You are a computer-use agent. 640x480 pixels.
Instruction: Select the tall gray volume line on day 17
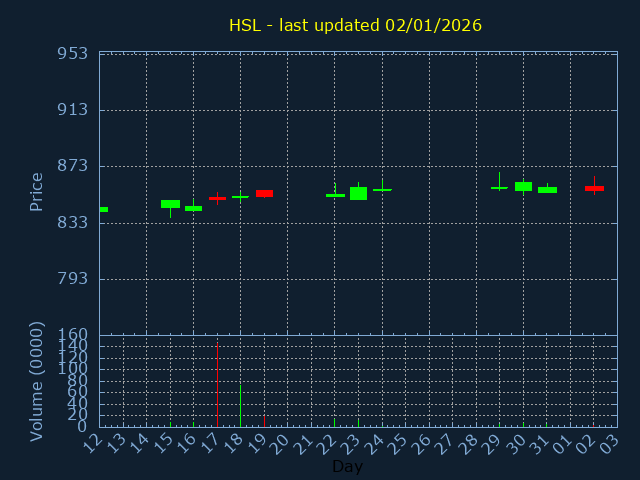pos(217,385)
